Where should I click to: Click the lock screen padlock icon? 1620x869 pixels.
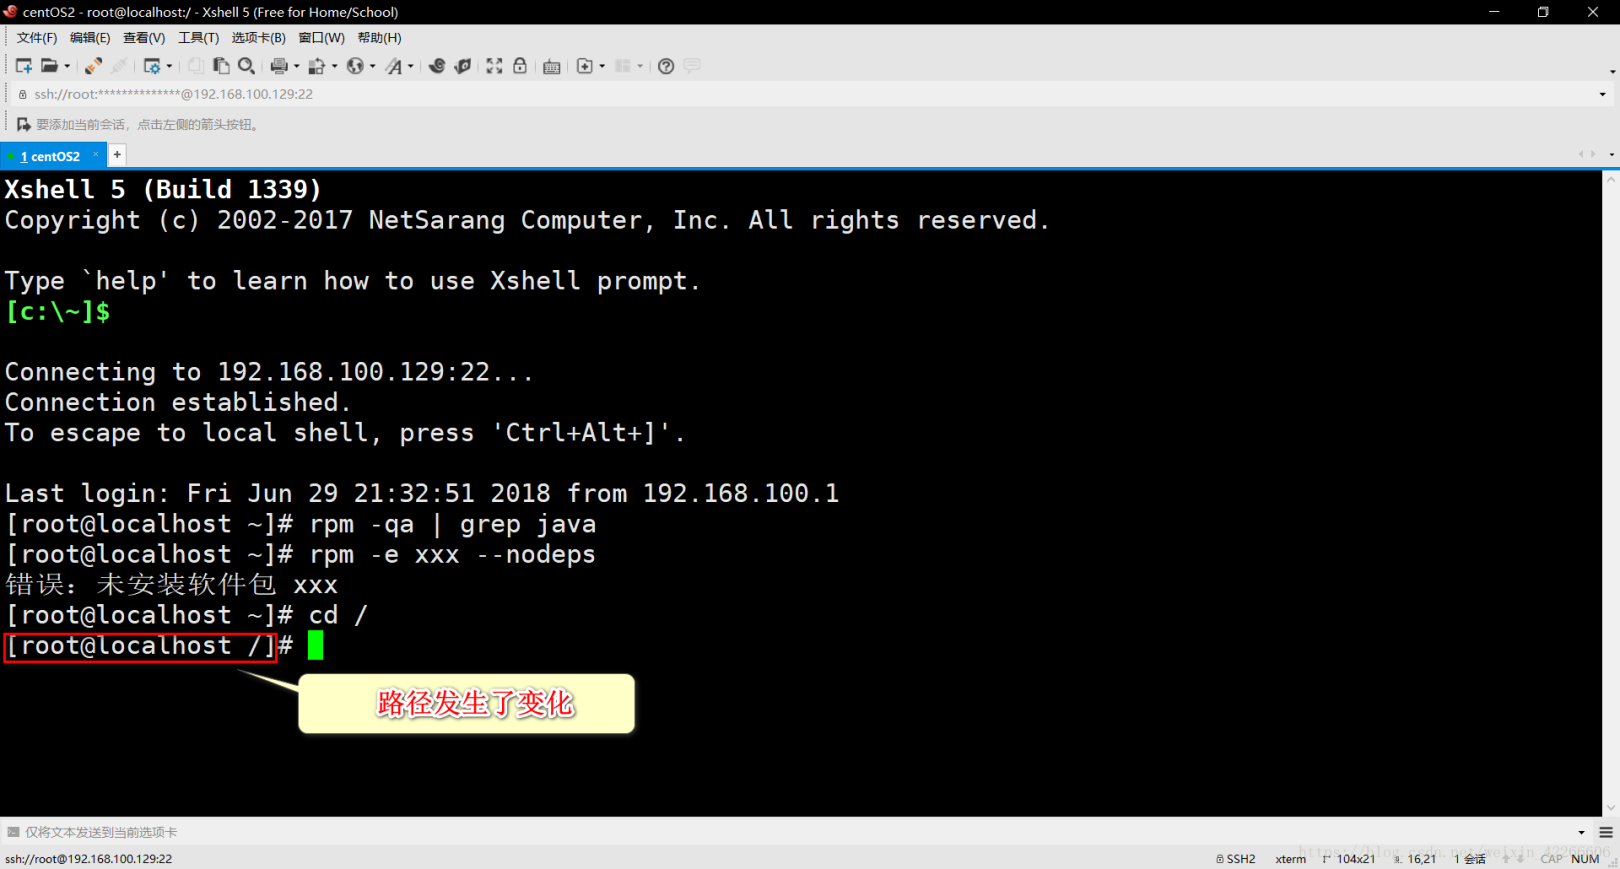[x=520, y=66]
